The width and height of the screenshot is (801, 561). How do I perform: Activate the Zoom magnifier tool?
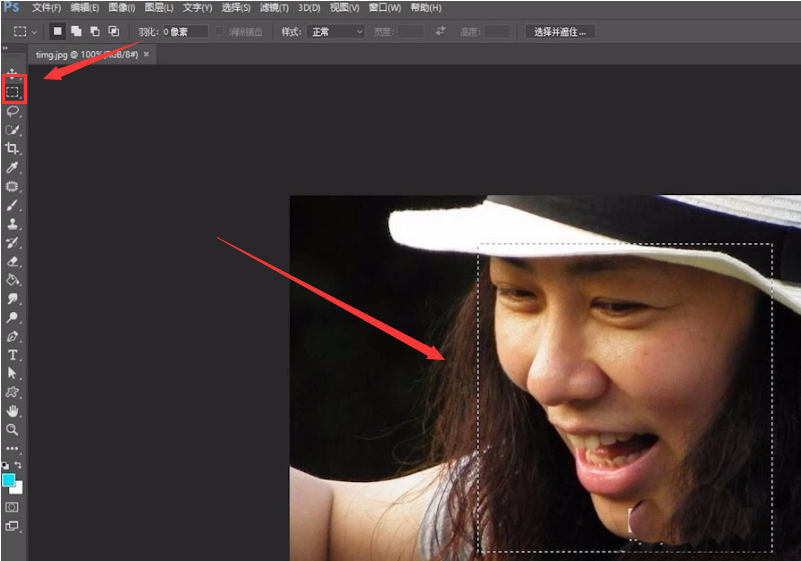pos(13,429)
